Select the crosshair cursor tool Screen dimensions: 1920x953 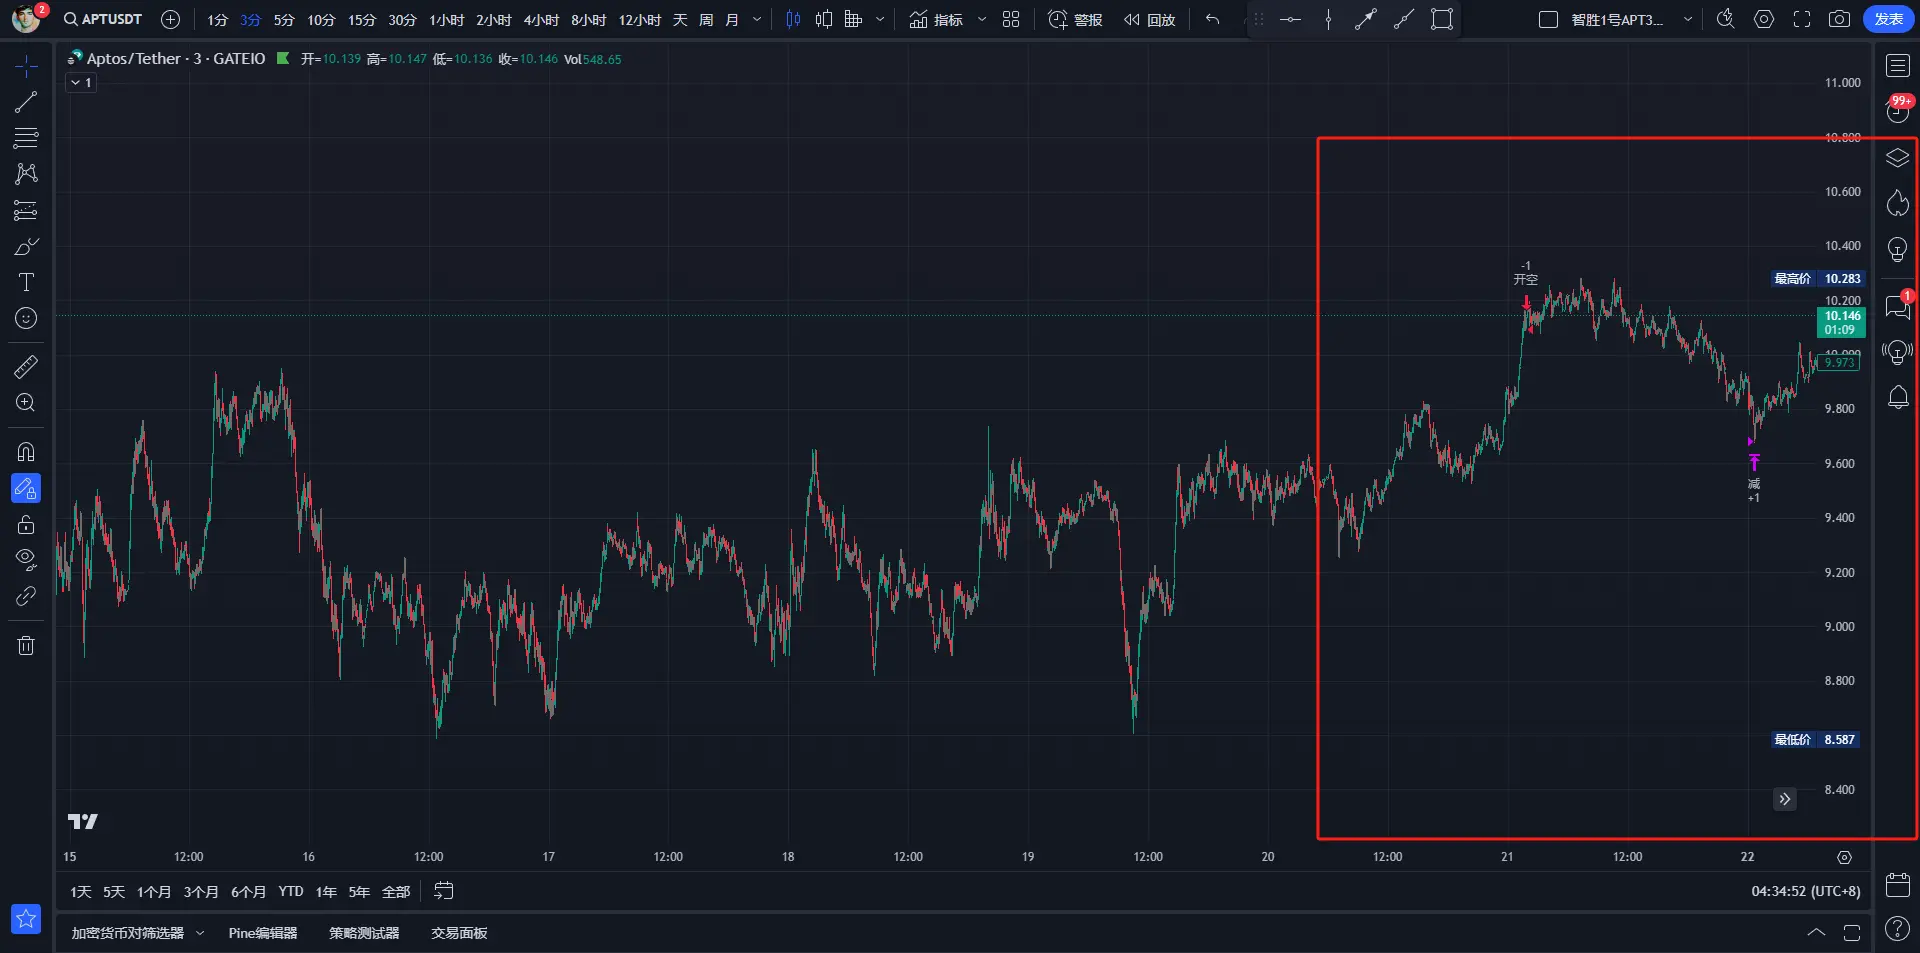click(26, 66)
